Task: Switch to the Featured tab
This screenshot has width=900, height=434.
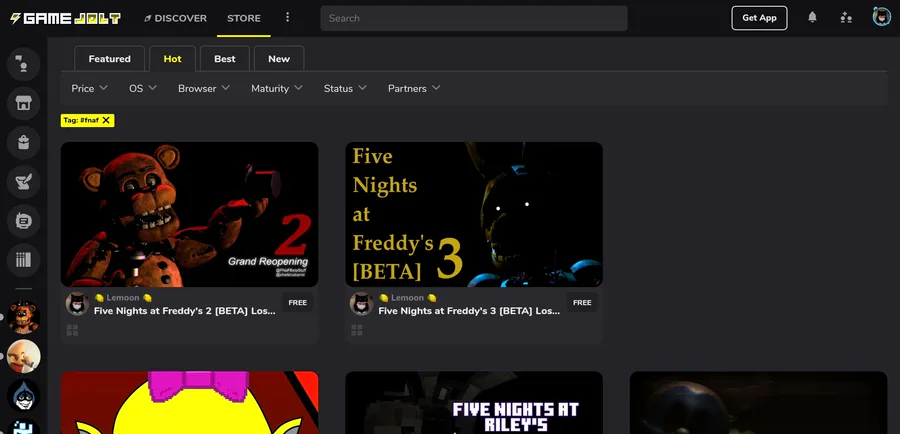Action: coord(110,59)
